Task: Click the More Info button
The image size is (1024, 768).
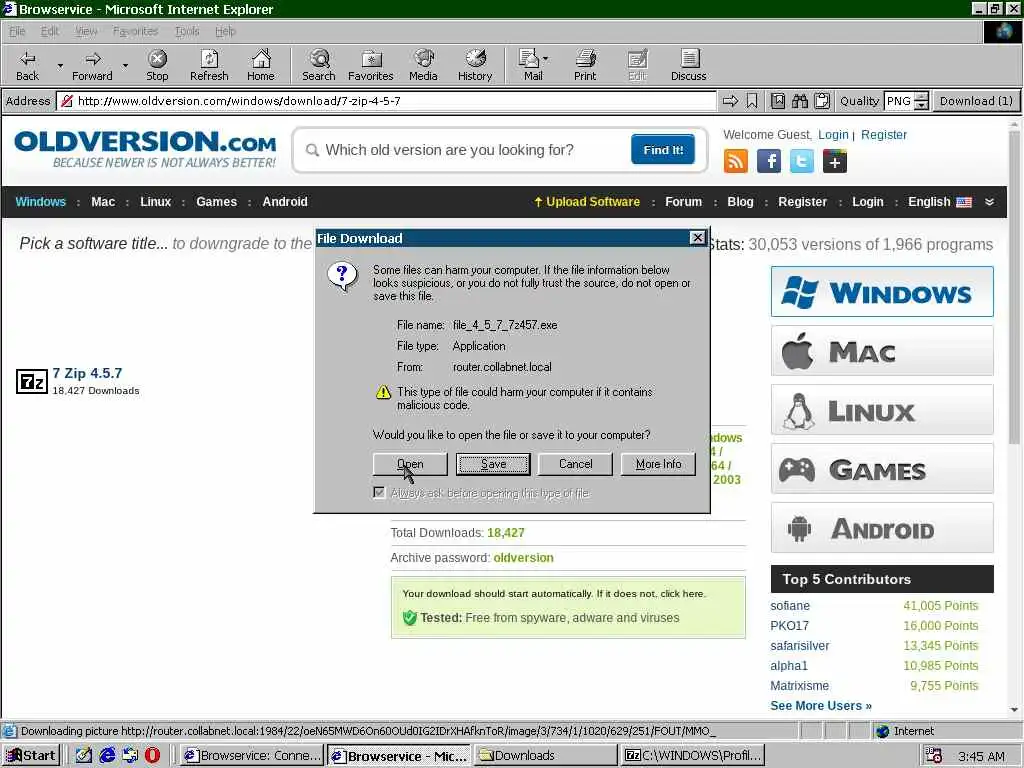Action: click(x=658, y=464)
